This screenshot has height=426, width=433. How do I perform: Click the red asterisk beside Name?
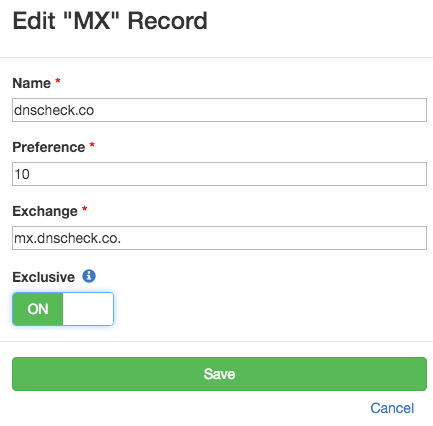58,80
